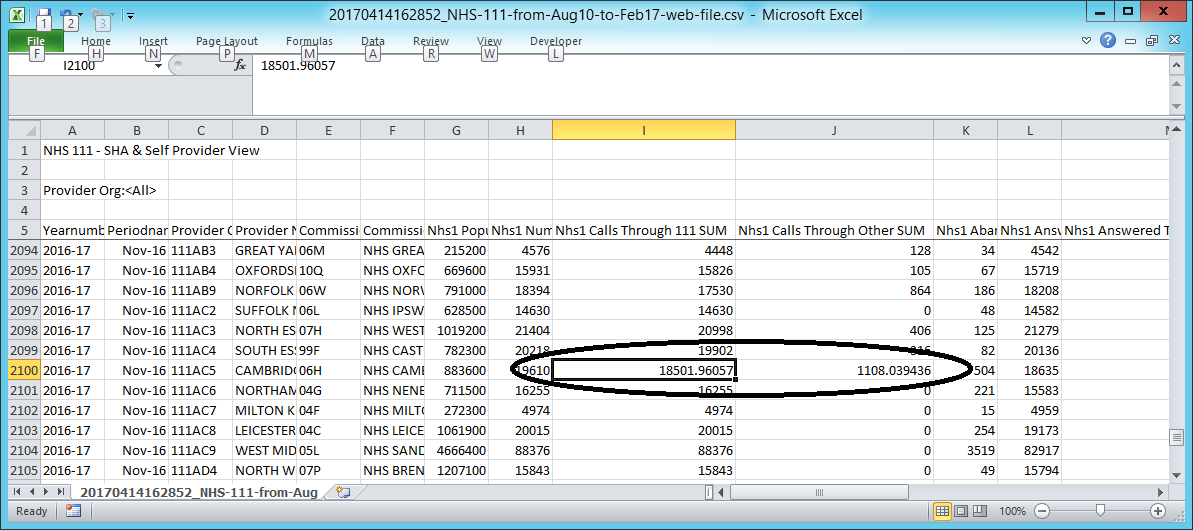
Task: Click the Undo arrow icon
Action: [68, 13]
